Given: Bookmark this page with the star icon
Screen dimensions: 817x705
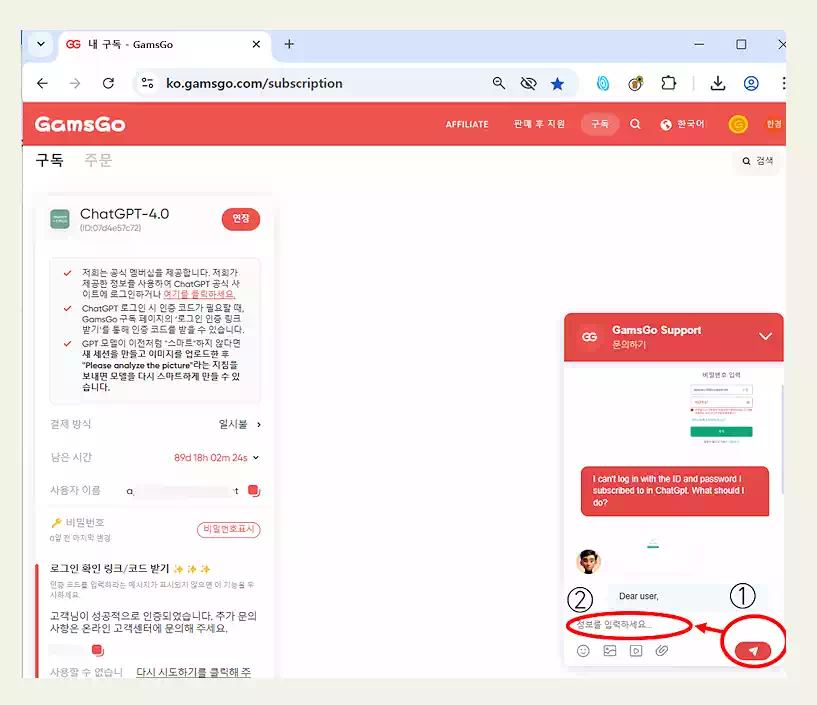Looking at the screenshot, I should click(558, 84).
